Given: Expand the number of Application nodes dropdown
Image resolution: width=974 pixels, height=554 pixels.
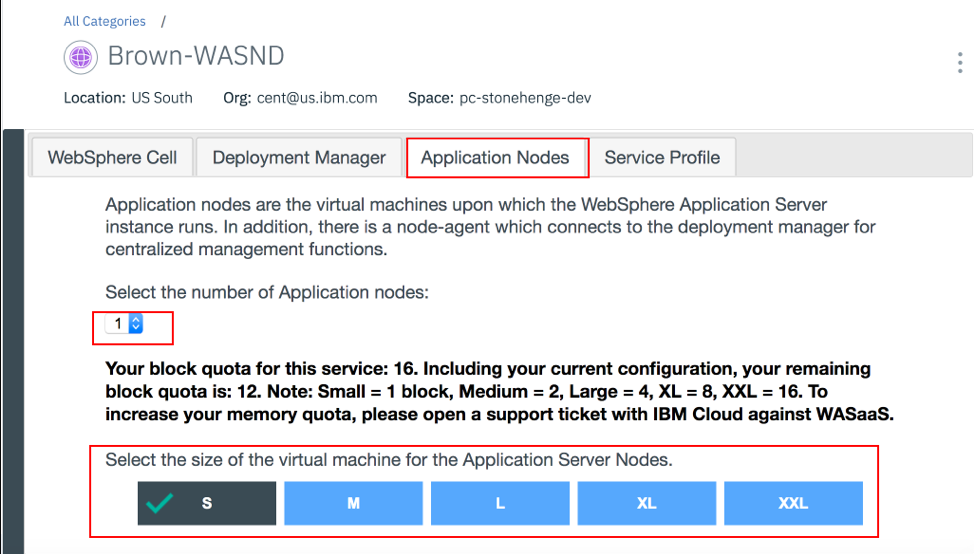Looking at the screenshot, I should (127, 324).
